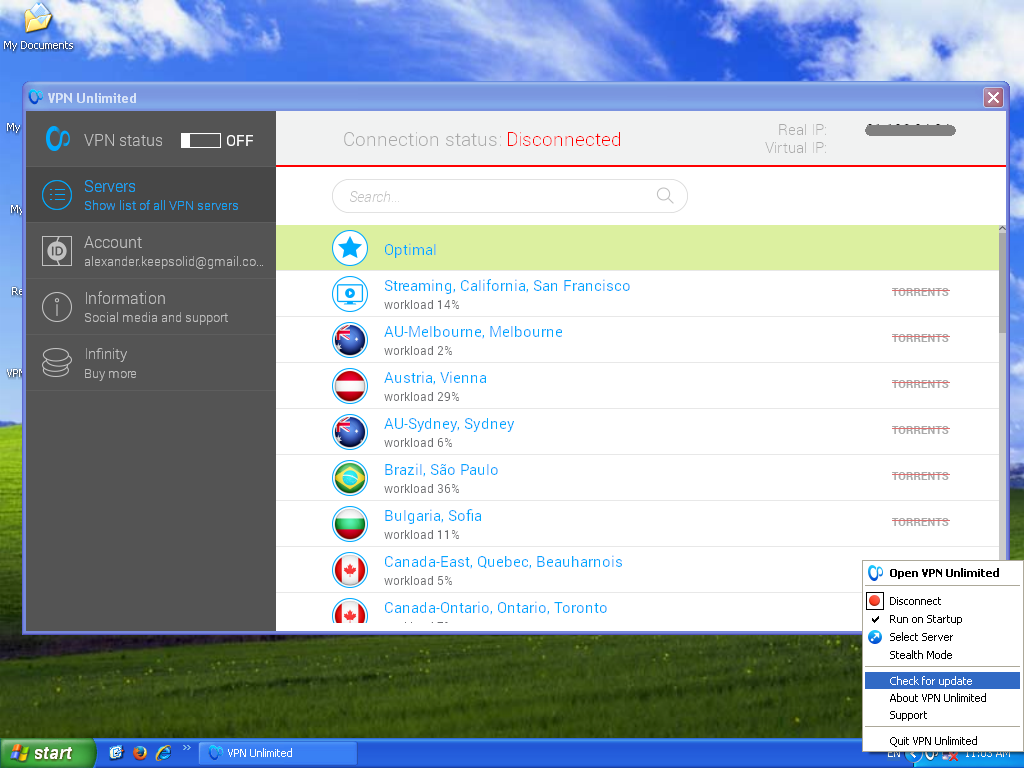Click the Brazil flag icon

pos(350,478)
